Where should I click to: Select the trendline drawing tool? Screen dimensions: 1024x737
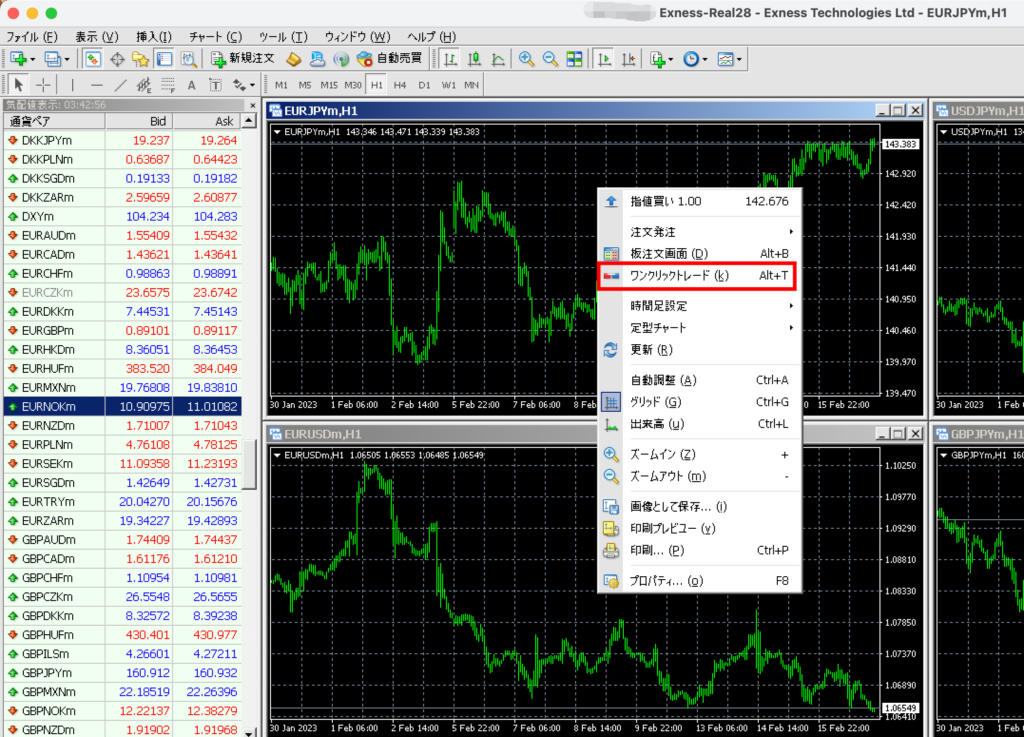[120, 84]
